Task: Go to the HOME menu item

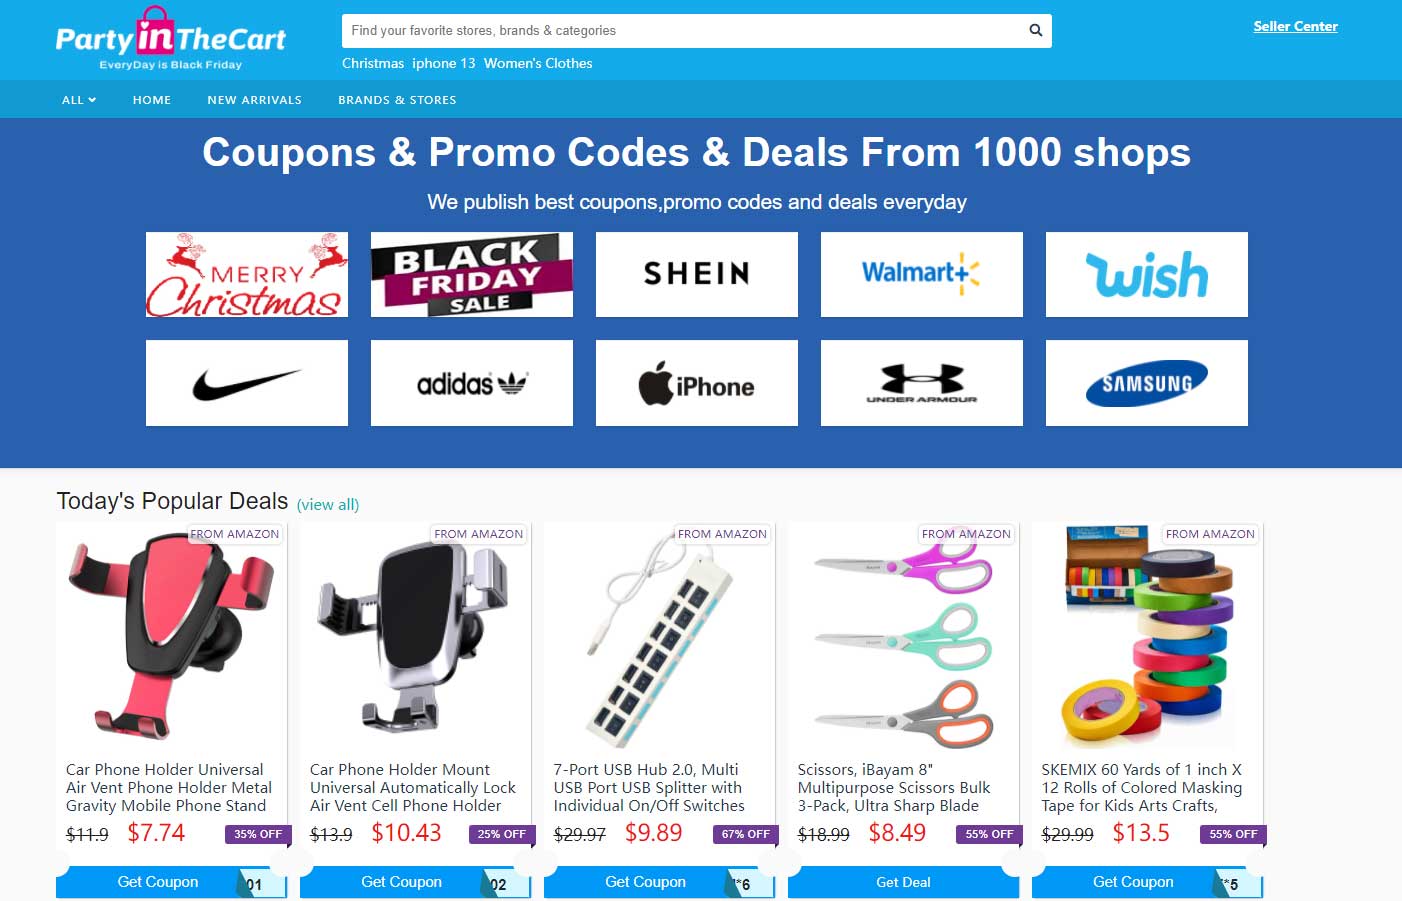Action: 152,100
